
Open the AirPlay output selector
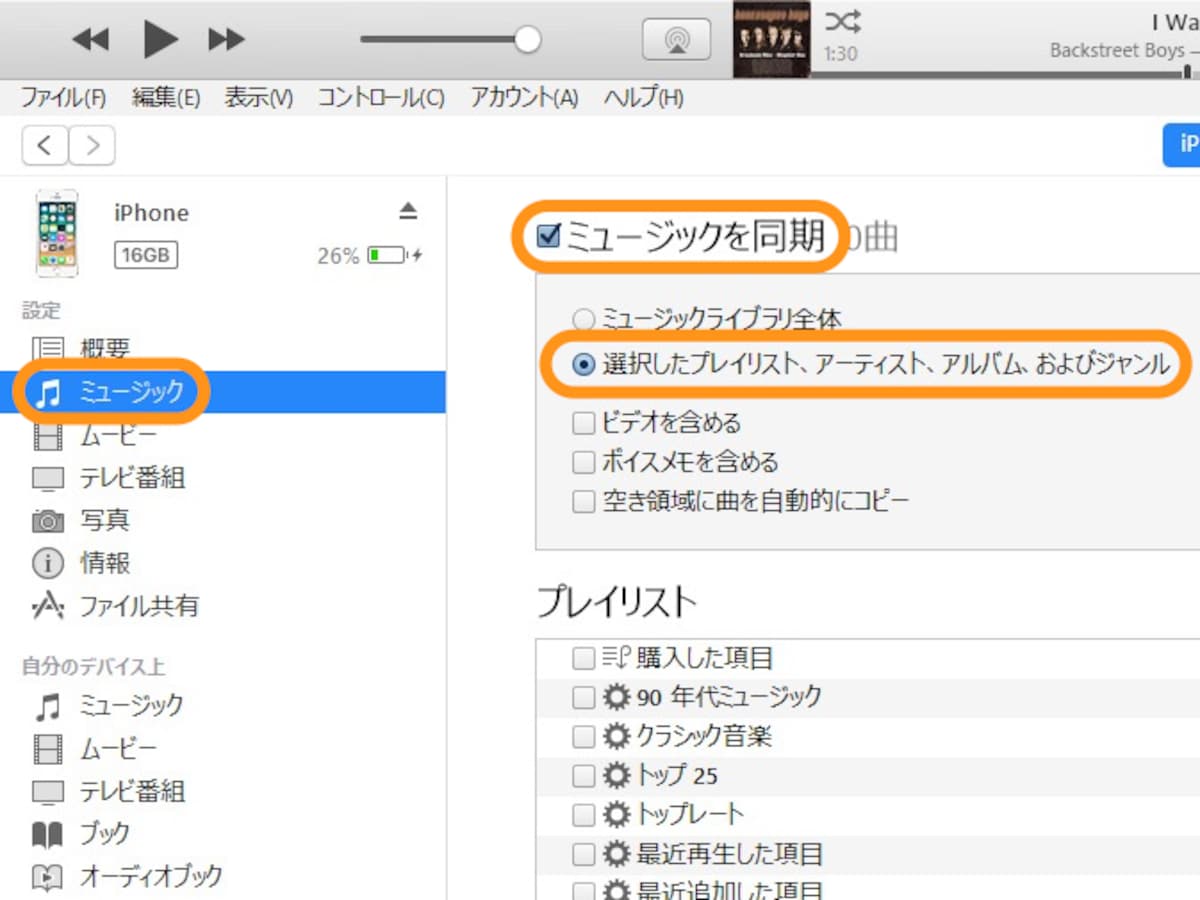pos(677,40)
